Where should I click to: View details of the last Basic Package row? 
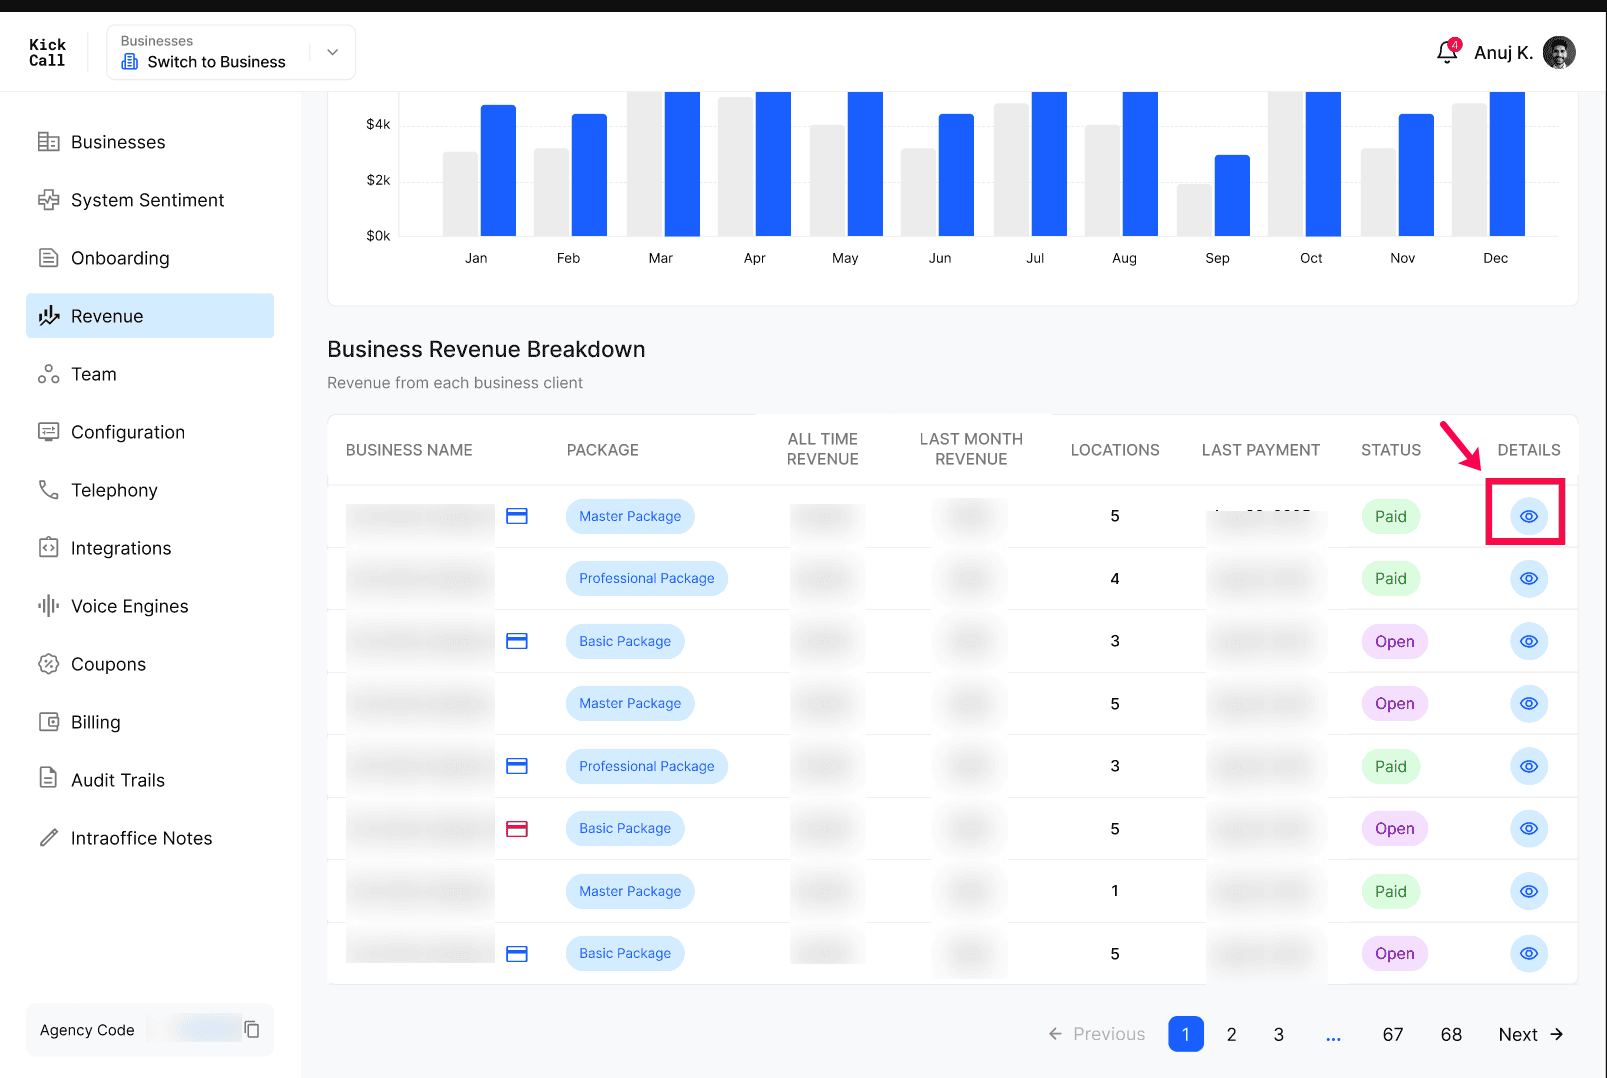click(1529, 953)
